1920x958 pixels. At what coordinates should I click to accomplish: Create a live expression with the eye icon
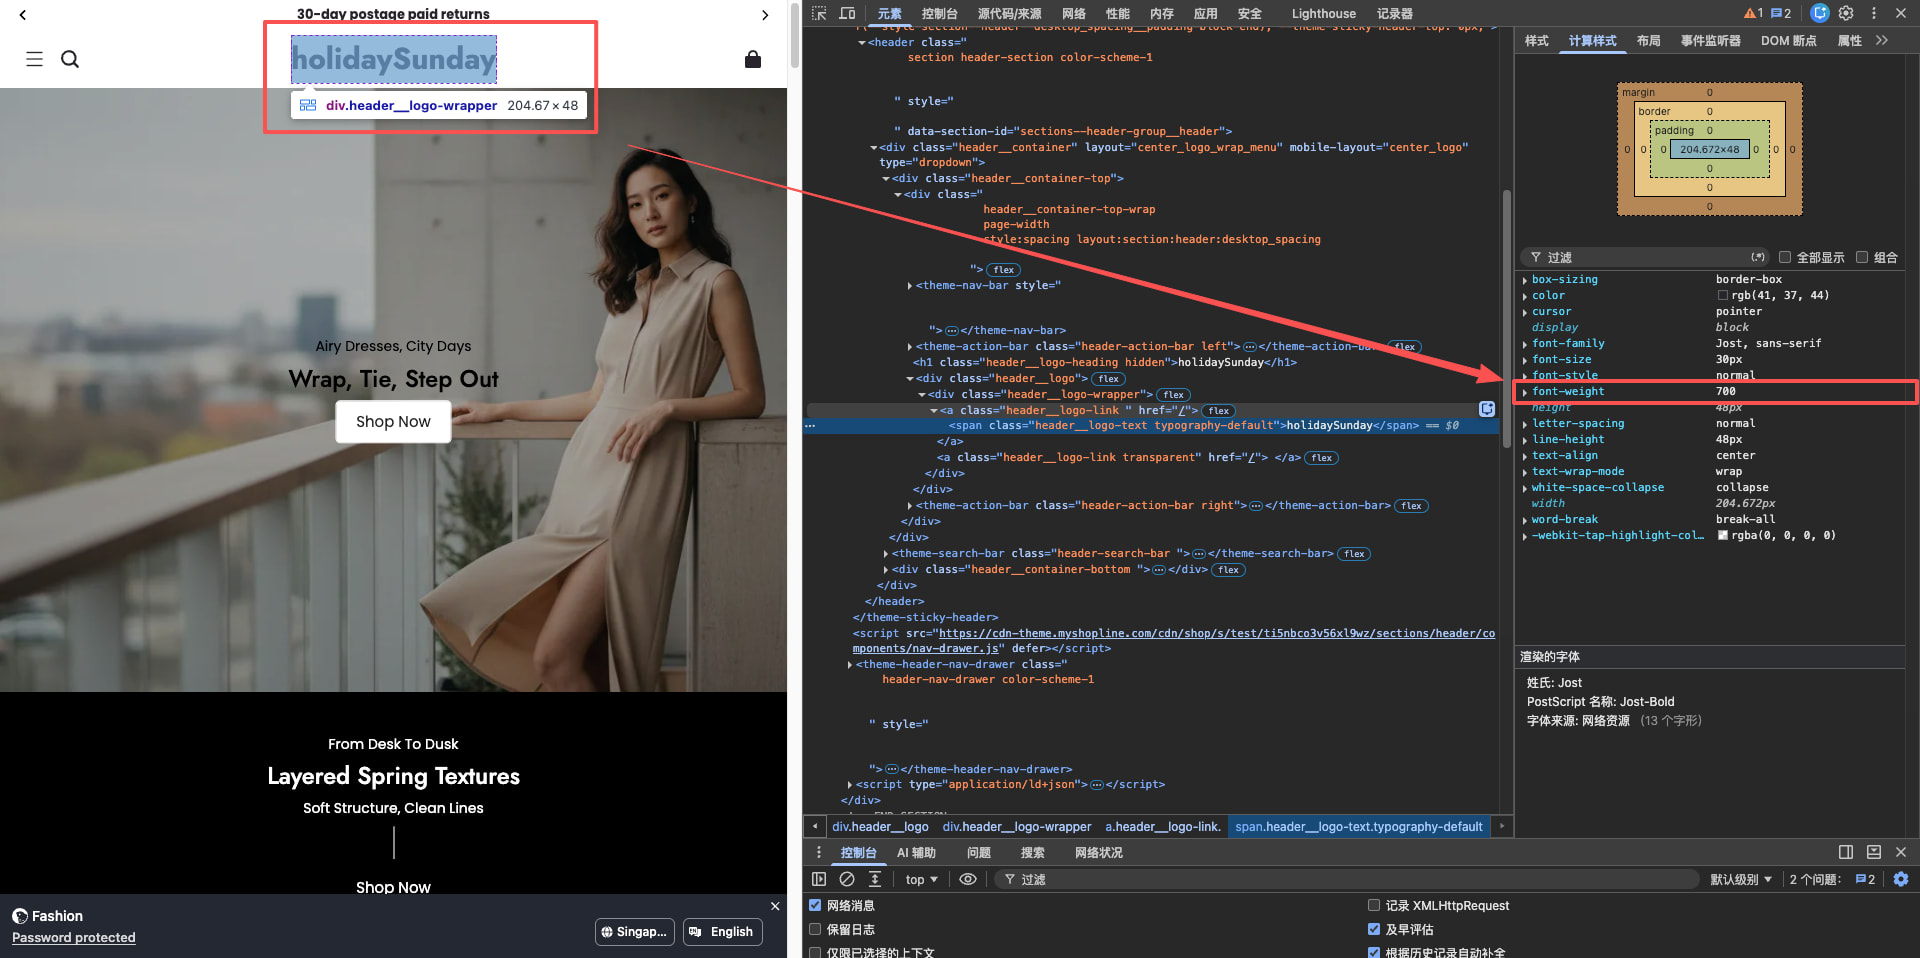968,879
